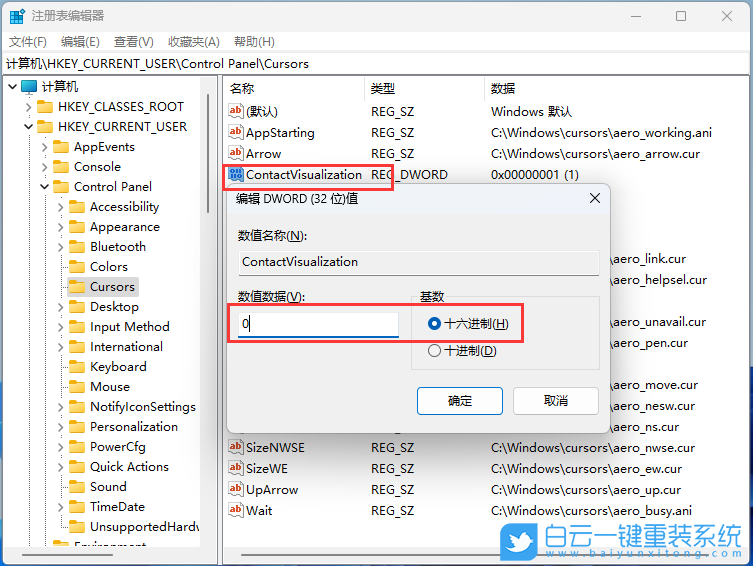
Task: Click the aero_busy.ani data cell
Action: (x=591, y=510)
